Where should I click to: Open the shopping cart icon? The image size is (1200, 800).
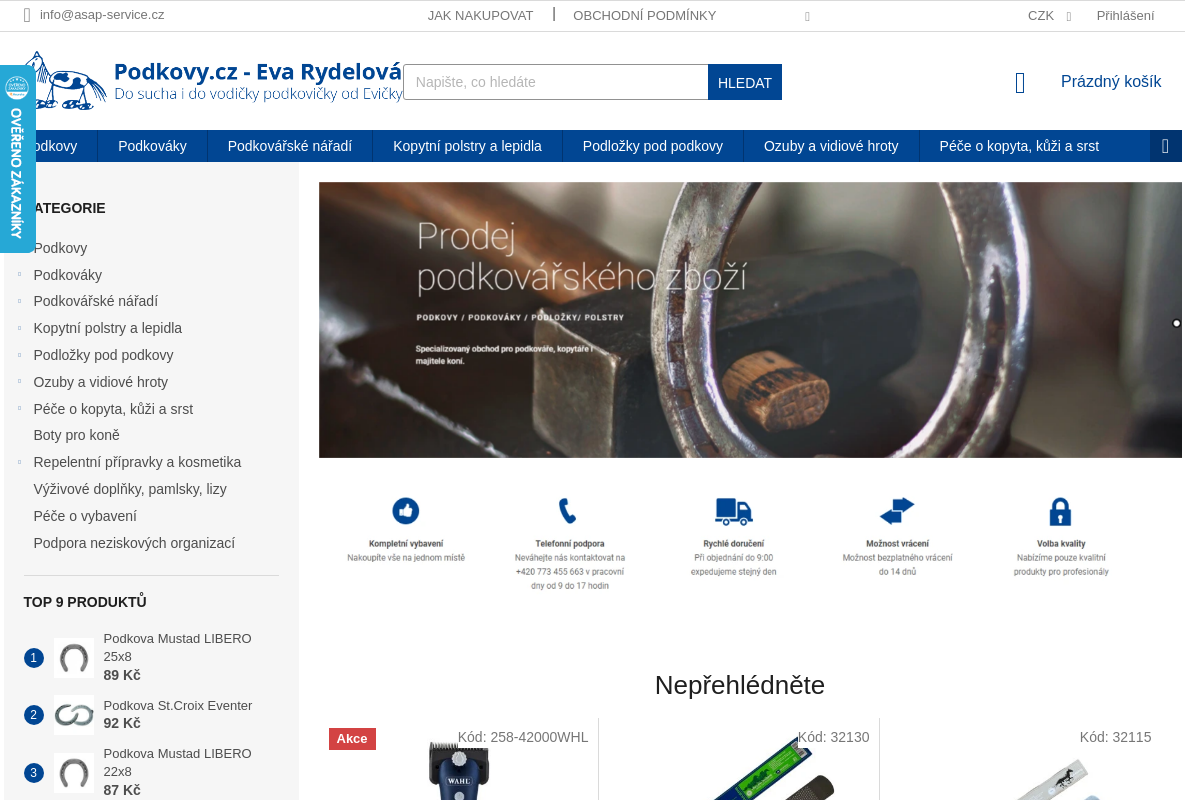tap(1020, 83)
